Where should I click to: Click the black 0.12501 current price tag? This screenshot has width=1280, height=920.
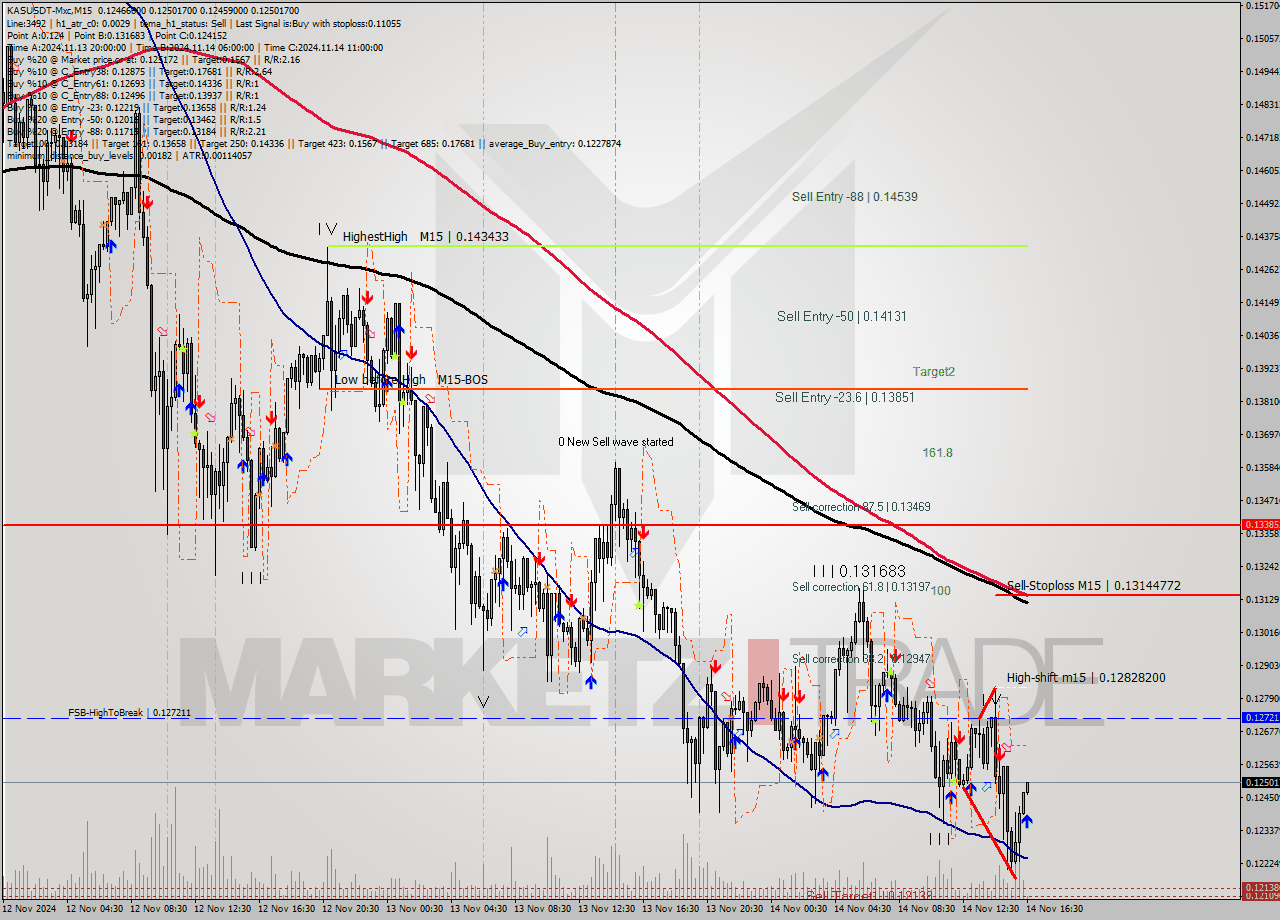point(1260,783)
